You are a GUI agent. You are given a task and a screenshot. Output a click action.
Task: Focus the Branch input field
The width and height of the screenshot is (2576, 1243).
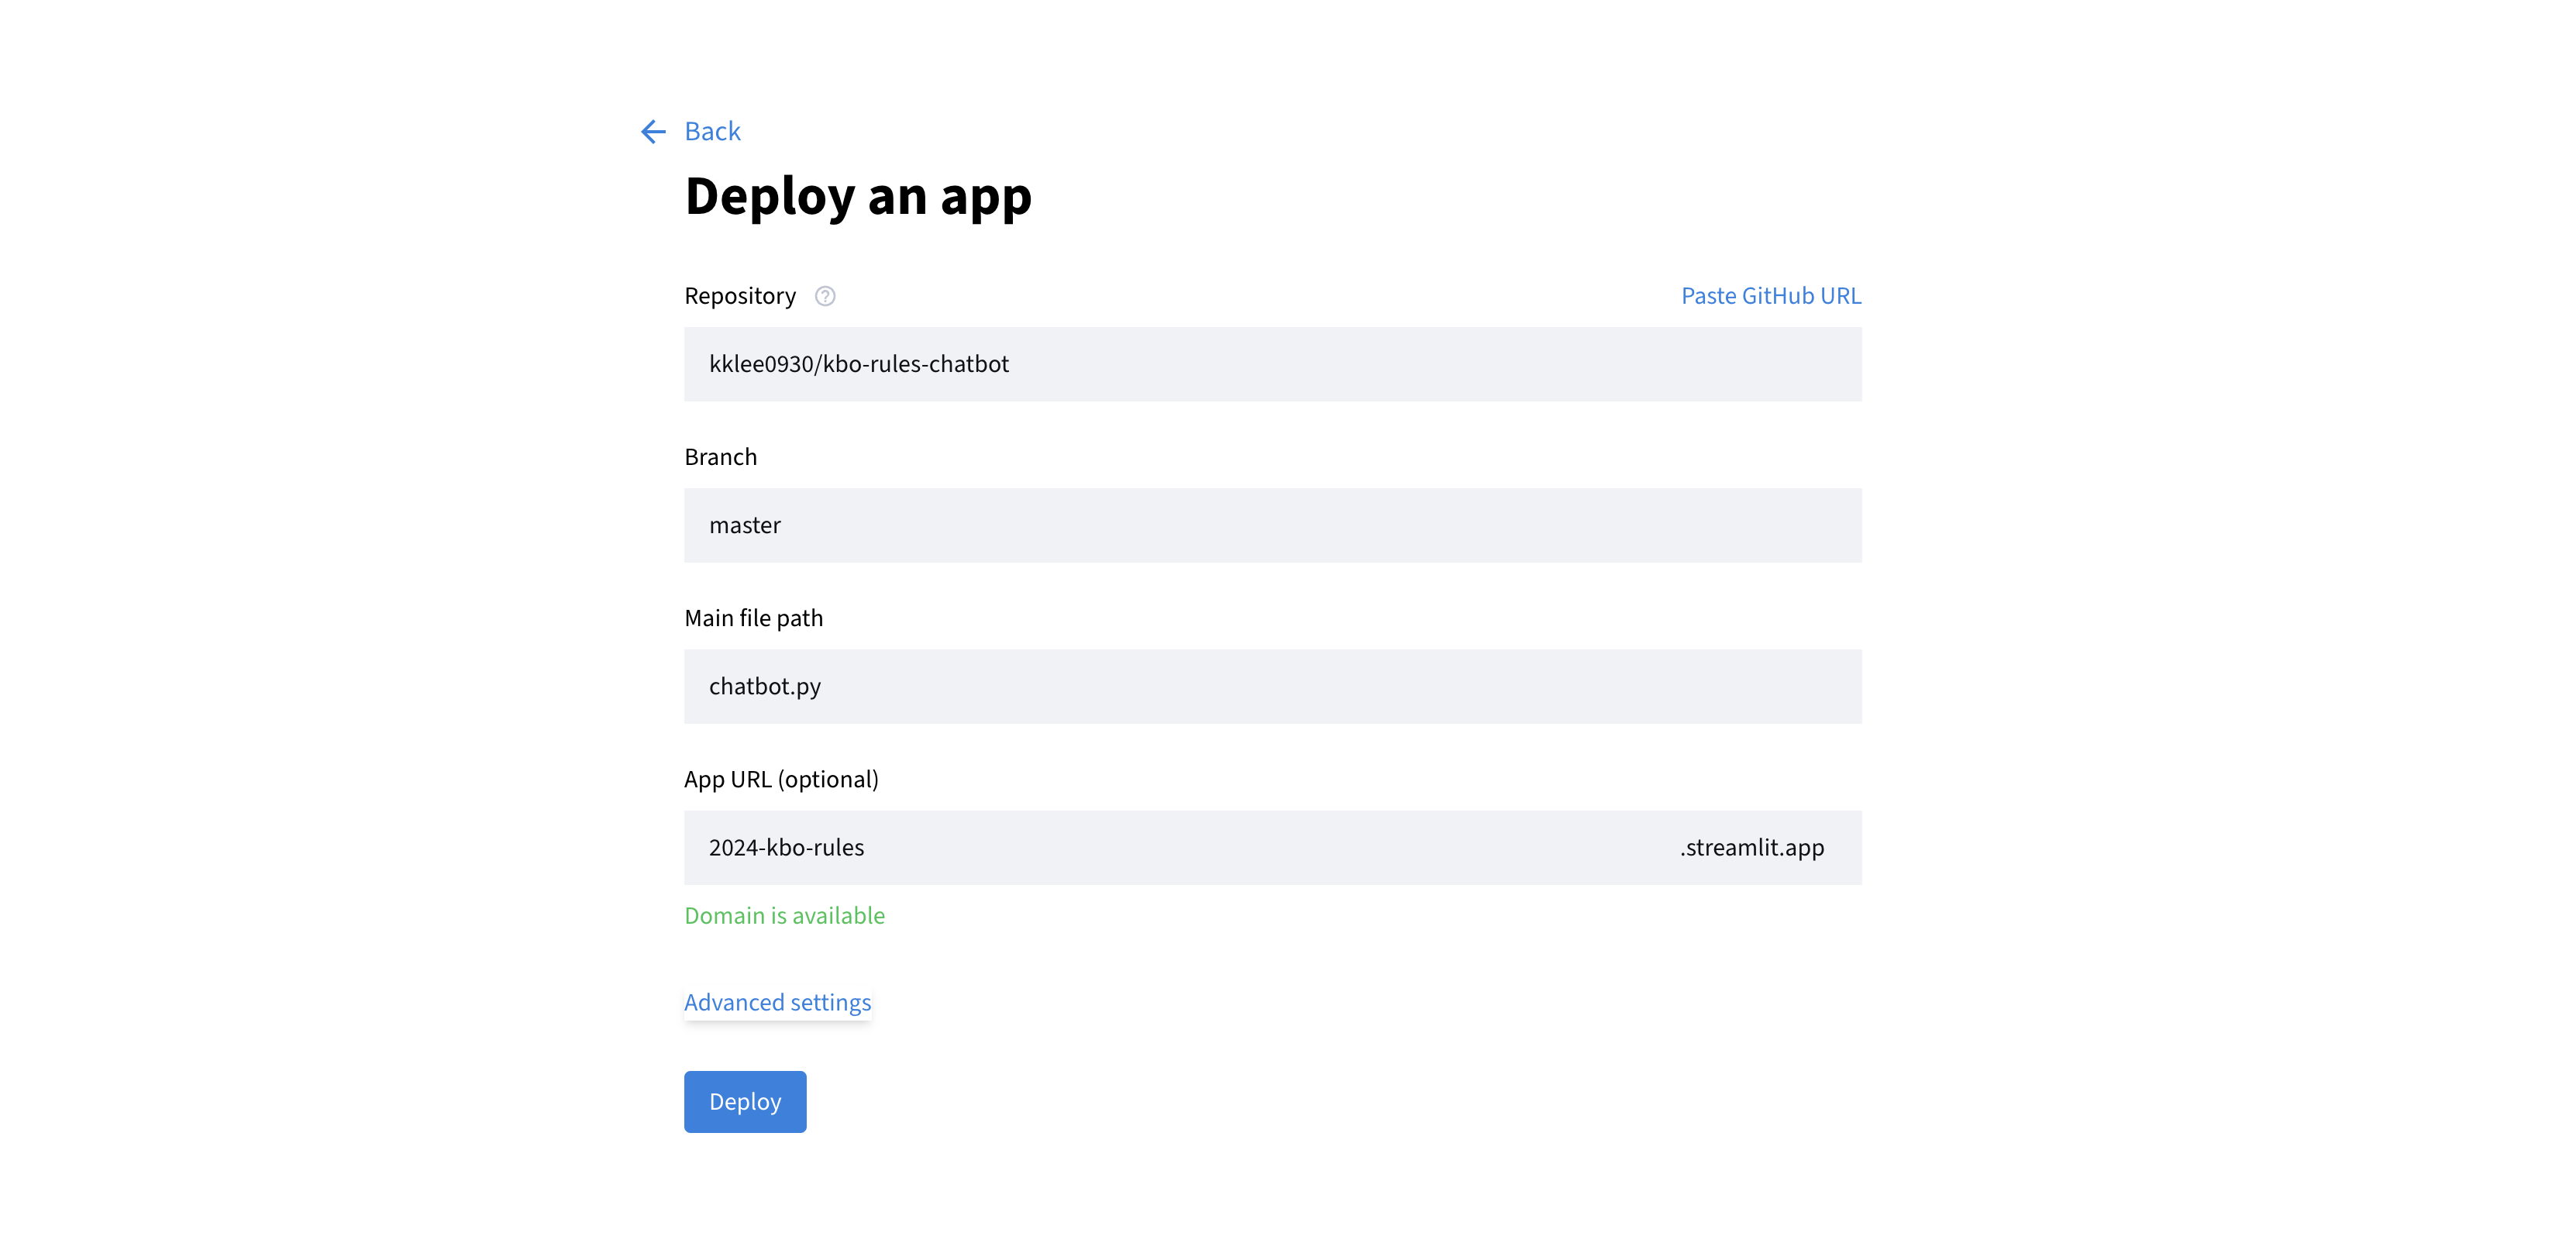click(1272, 525)
